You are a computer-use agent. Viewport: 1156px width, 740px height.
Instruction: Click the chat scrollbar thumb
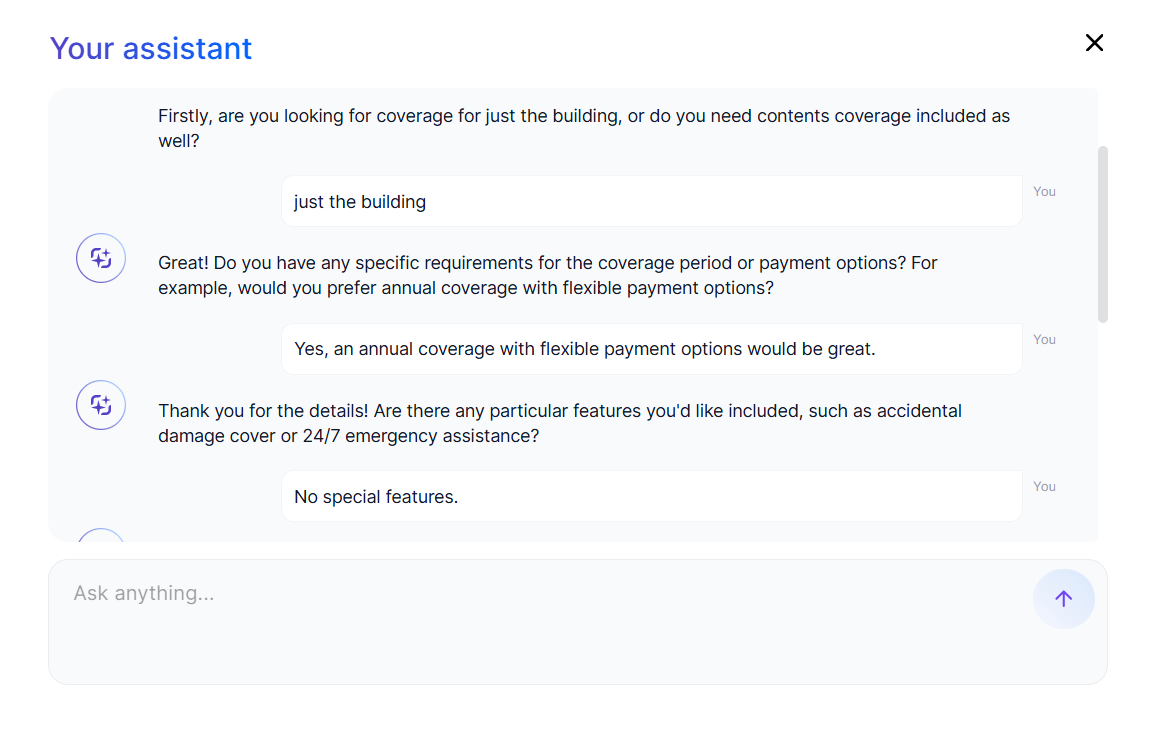pyautogui.click(x=1103, y=234)
